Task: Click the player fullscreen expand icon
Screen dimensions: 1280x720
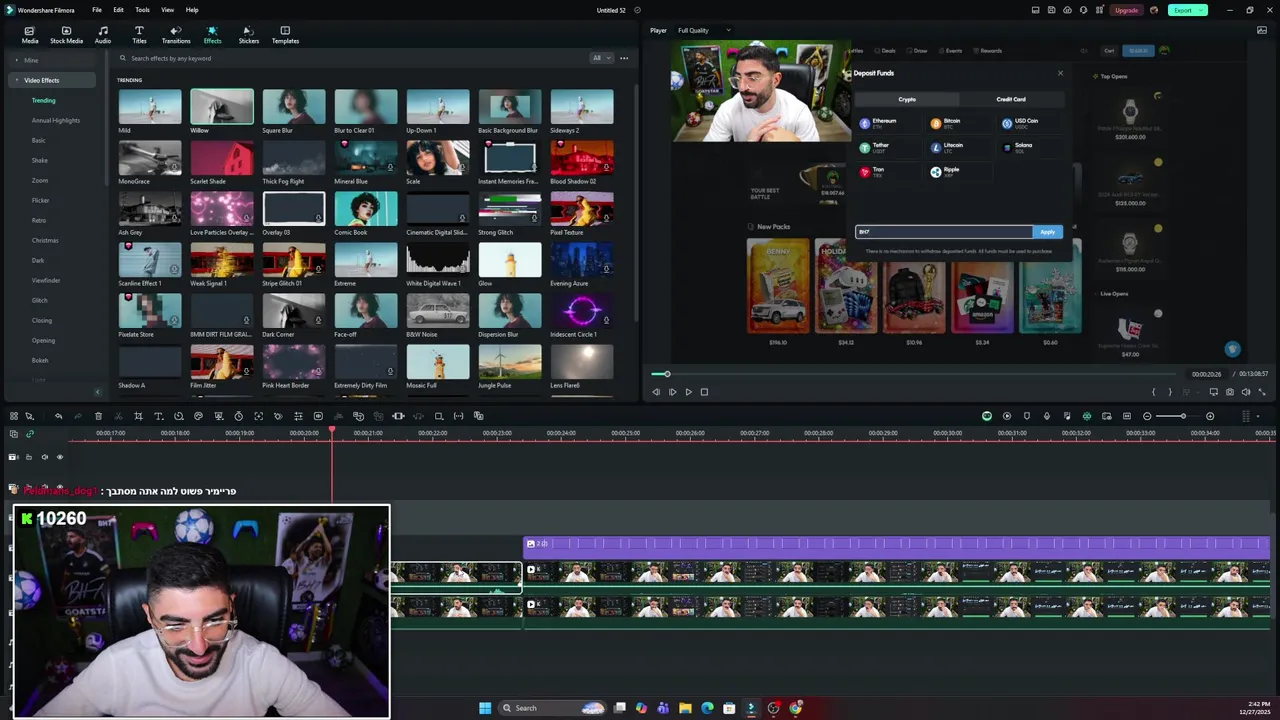Action: (x=1262, y=392)
